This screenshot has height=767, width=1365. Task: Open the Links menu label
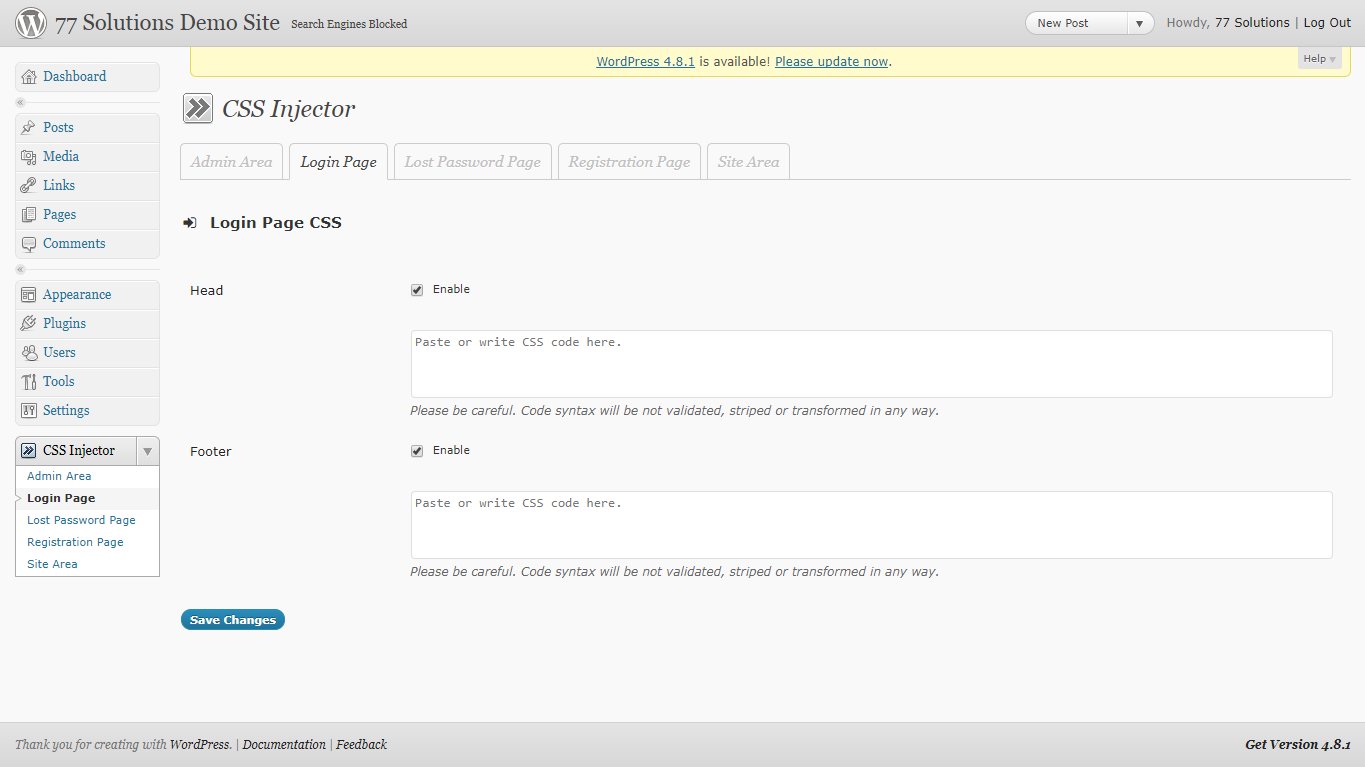pyautogui.click(x=59, y=186)
